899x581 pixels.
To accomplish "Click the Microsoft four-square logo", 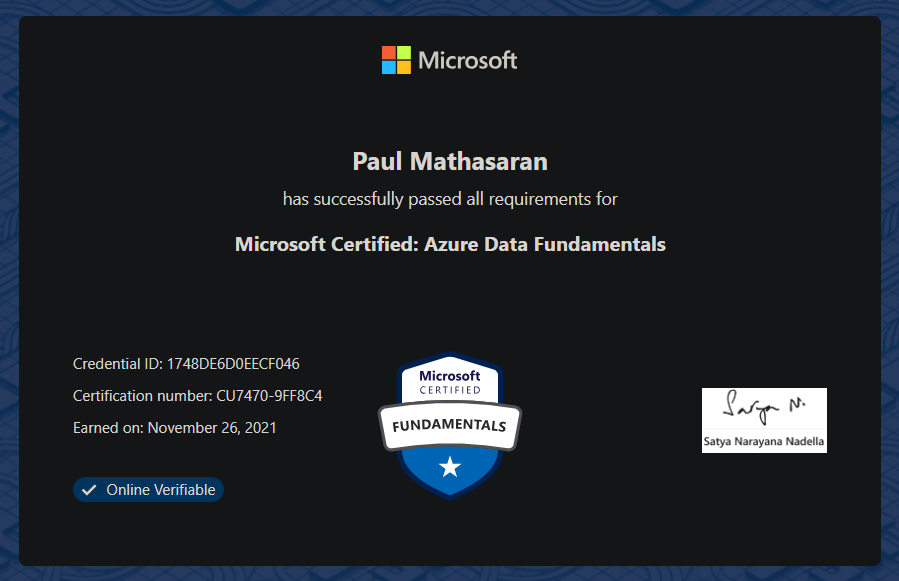I will [x=395, y=60].
